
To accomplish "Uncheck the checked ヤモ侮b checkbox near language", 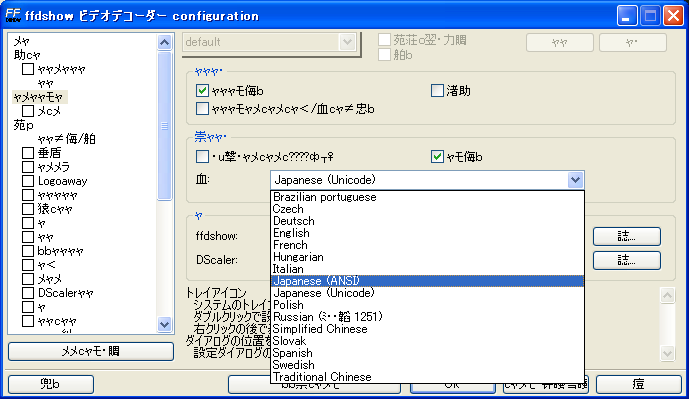I will [437, 156].
